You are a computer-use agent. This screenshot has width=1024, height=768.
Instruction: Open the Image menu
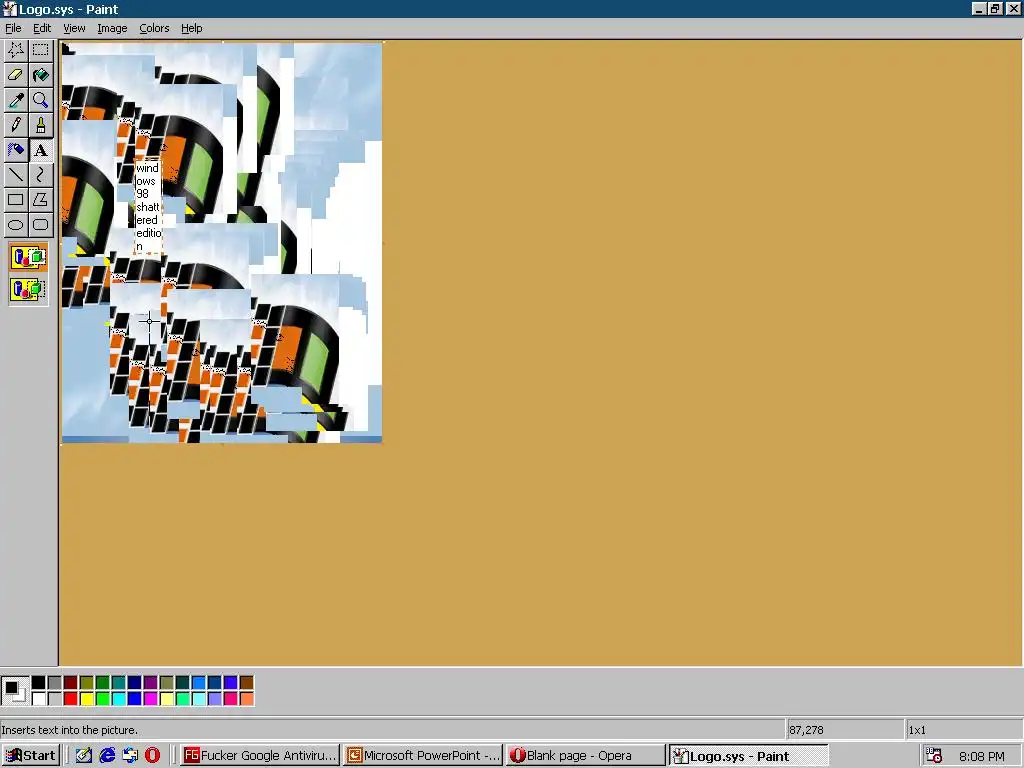pos(112,28)
